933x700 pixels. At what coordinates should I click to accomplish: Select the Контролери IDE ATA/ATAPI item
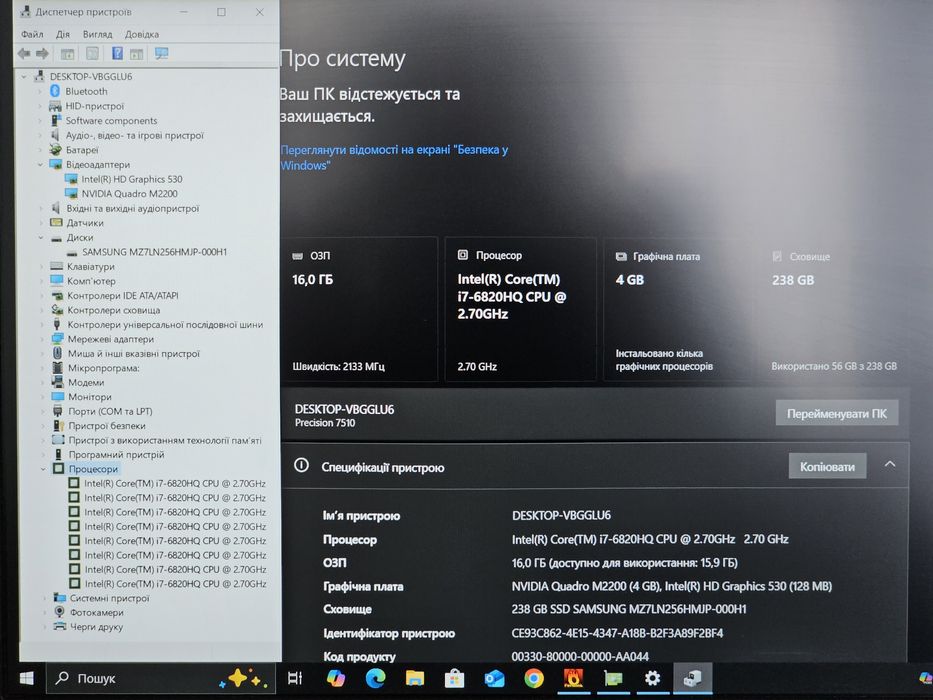123,295
